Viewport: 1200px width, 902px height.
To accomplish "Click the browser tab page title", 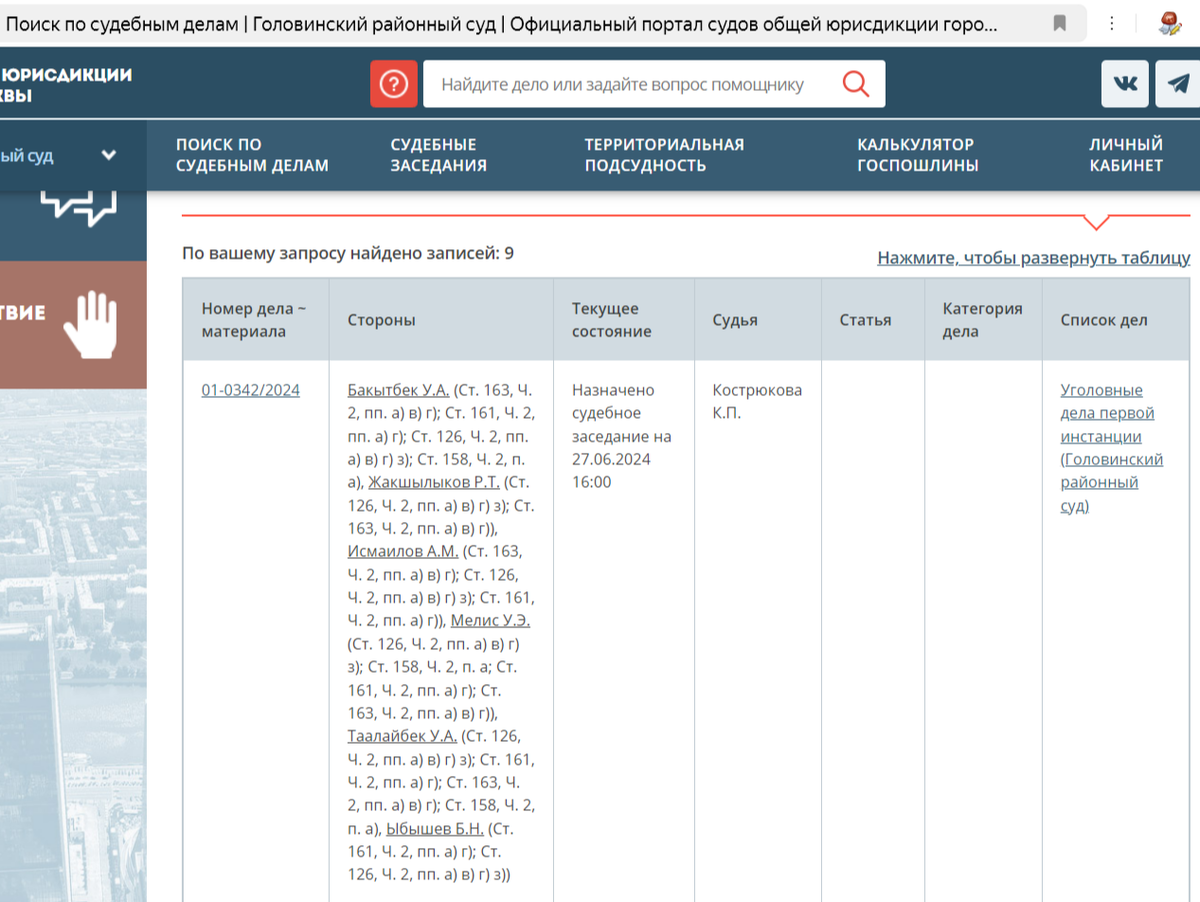I will coord(501,23).
